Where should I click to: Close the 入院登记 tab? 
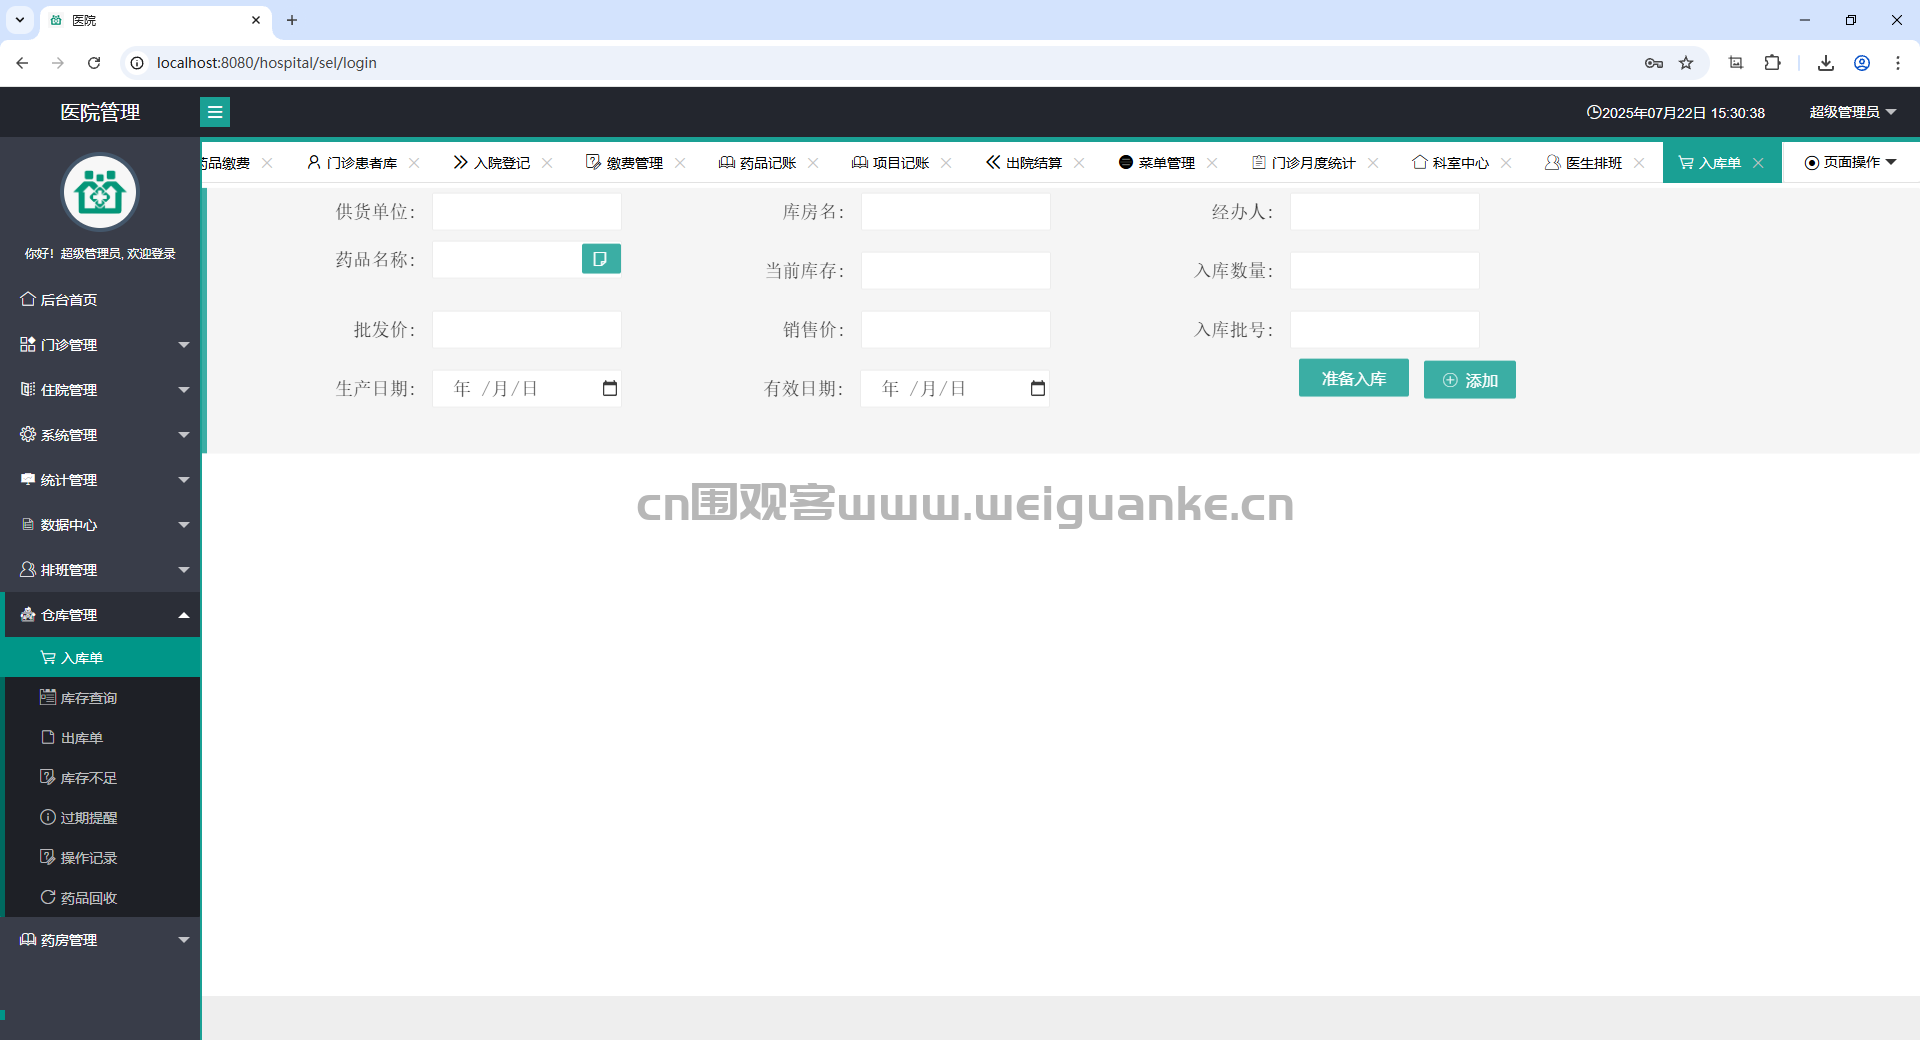(547, 163)
